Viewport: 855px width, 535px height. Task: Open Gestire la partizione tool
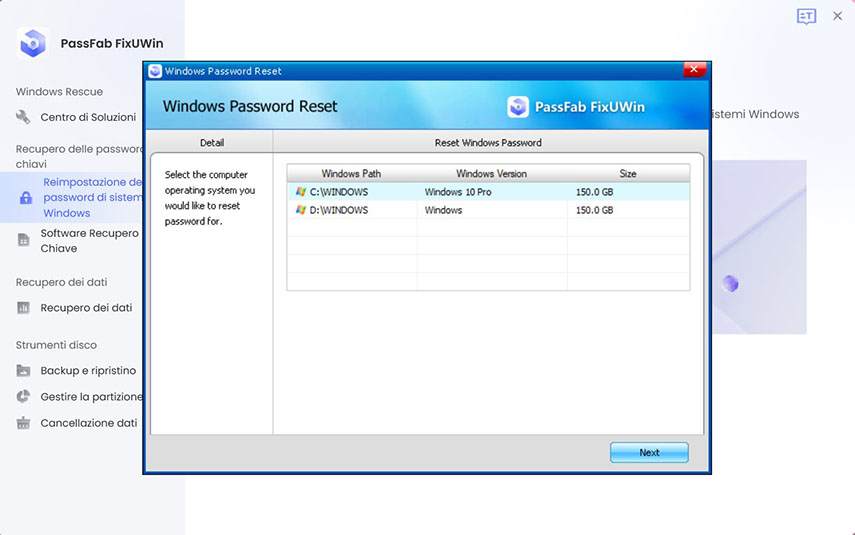[92, 396]
